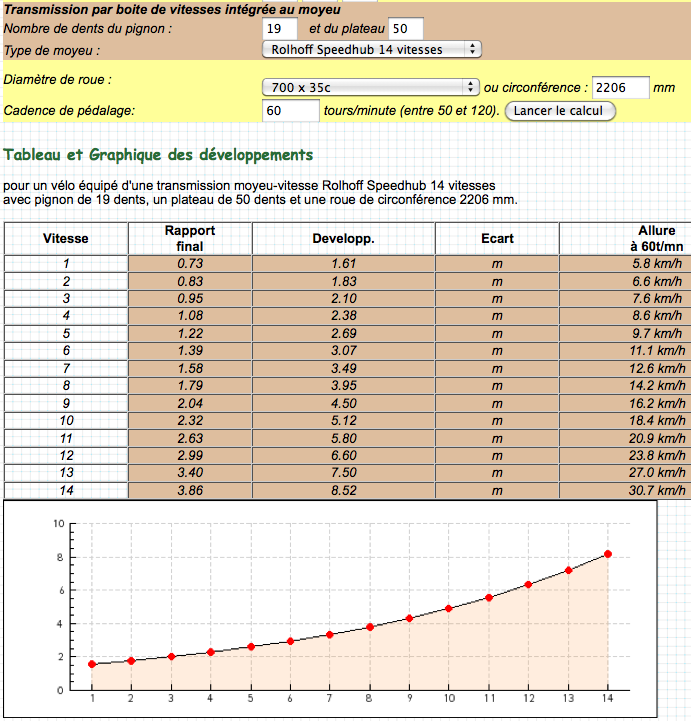The height and width of the screenshot is (721, 691).
Task: Select the 6.6 km/h speed cell
Action: click(x=625, y=281)
